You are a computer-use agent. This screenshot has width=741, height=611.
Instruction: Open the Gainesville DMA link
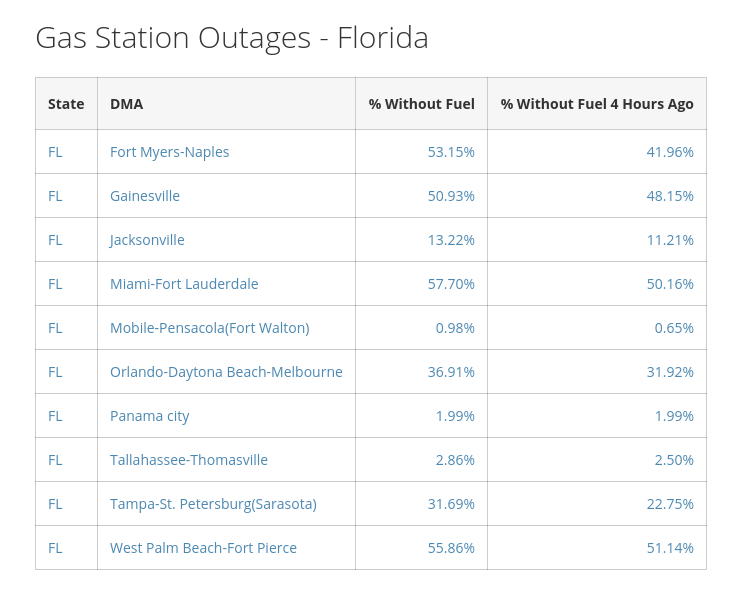click(145, 196)
